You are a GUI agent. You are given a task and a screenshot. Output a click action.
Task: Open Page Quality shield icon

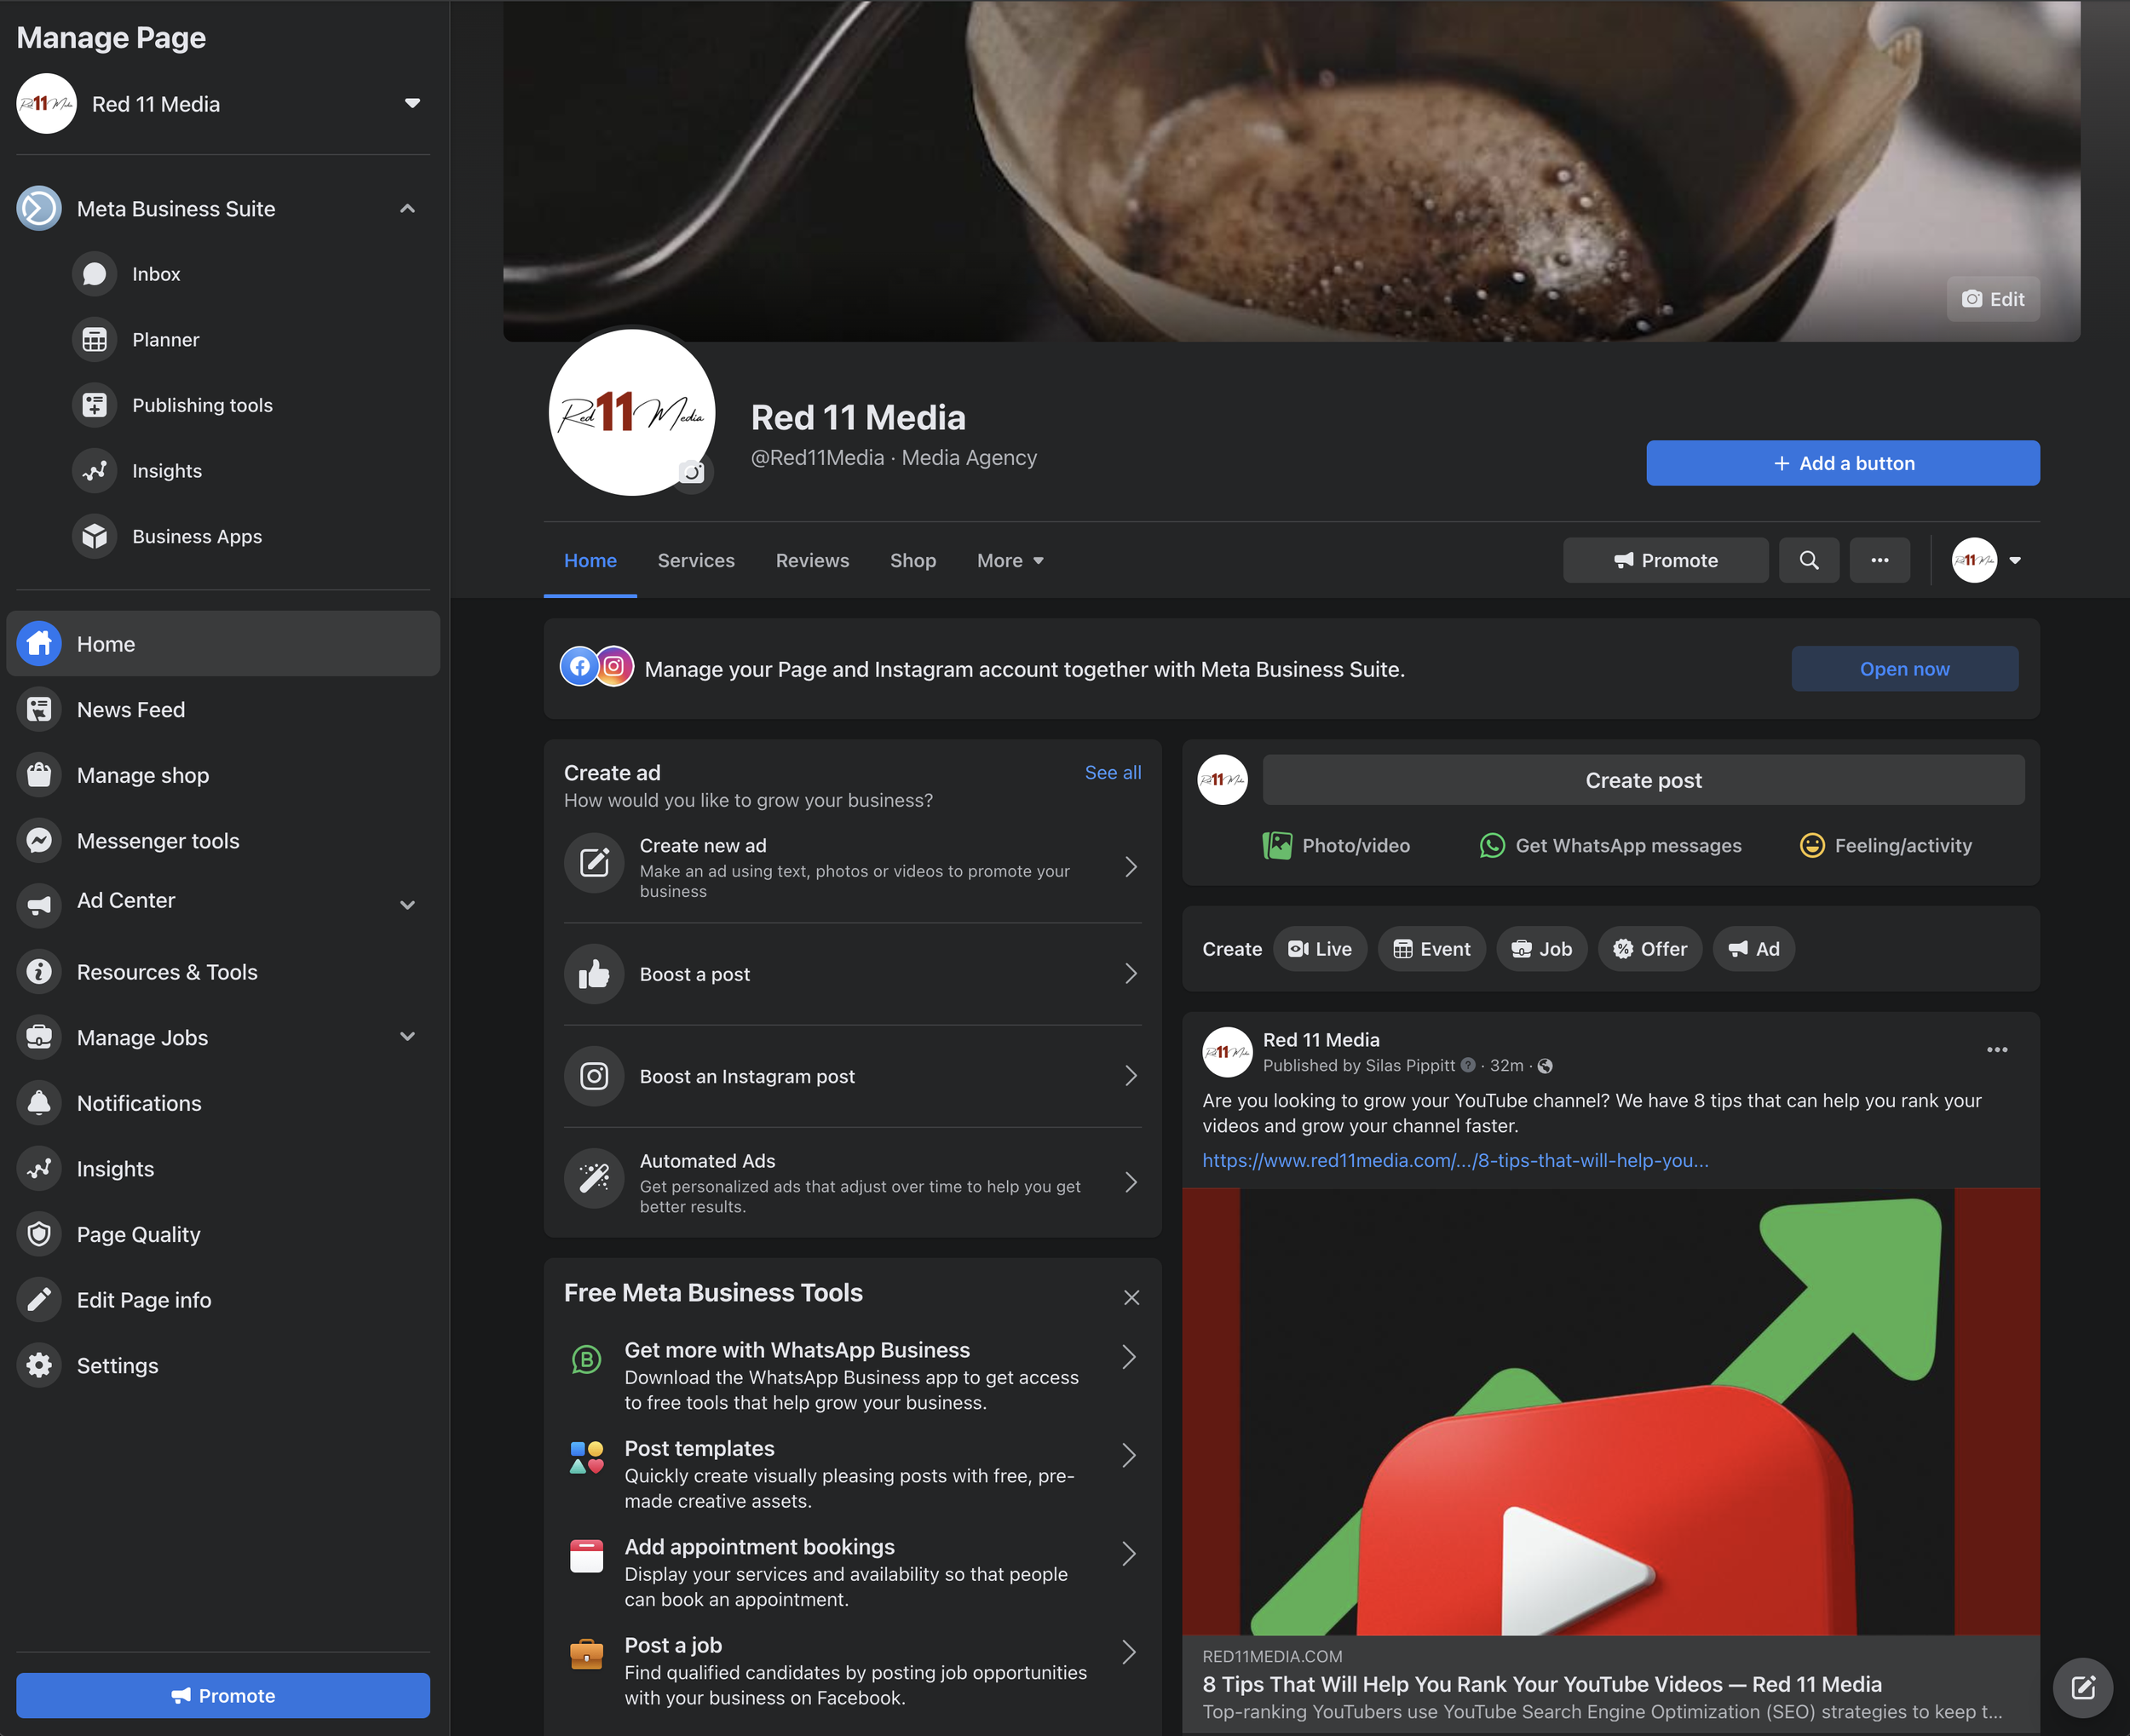pyautogui.click(x=40, y=1234)
